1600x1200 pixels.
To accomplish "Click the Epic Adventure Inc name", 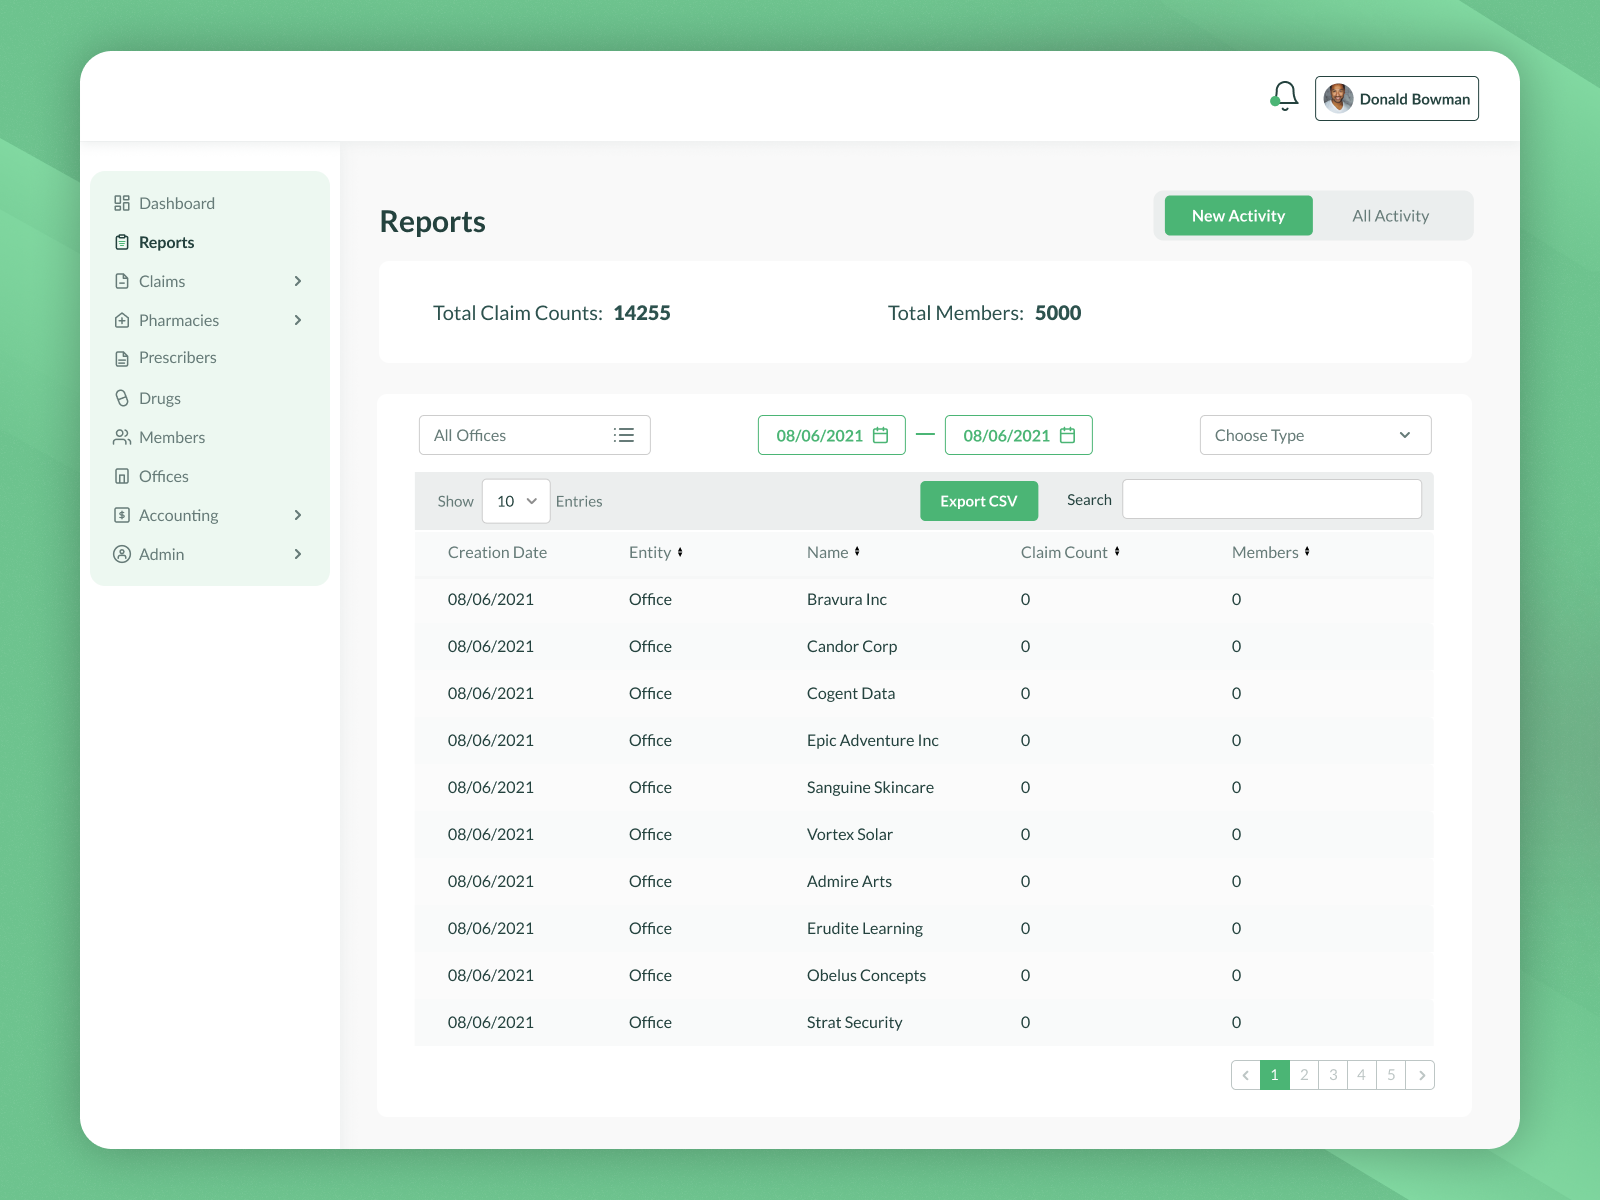I will [x=873, y=740].
